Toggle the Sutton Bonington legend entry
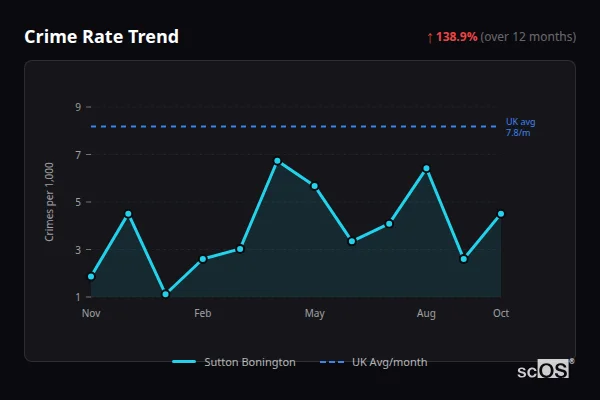This screenshot has width=600, height=400. coord(234,362)
